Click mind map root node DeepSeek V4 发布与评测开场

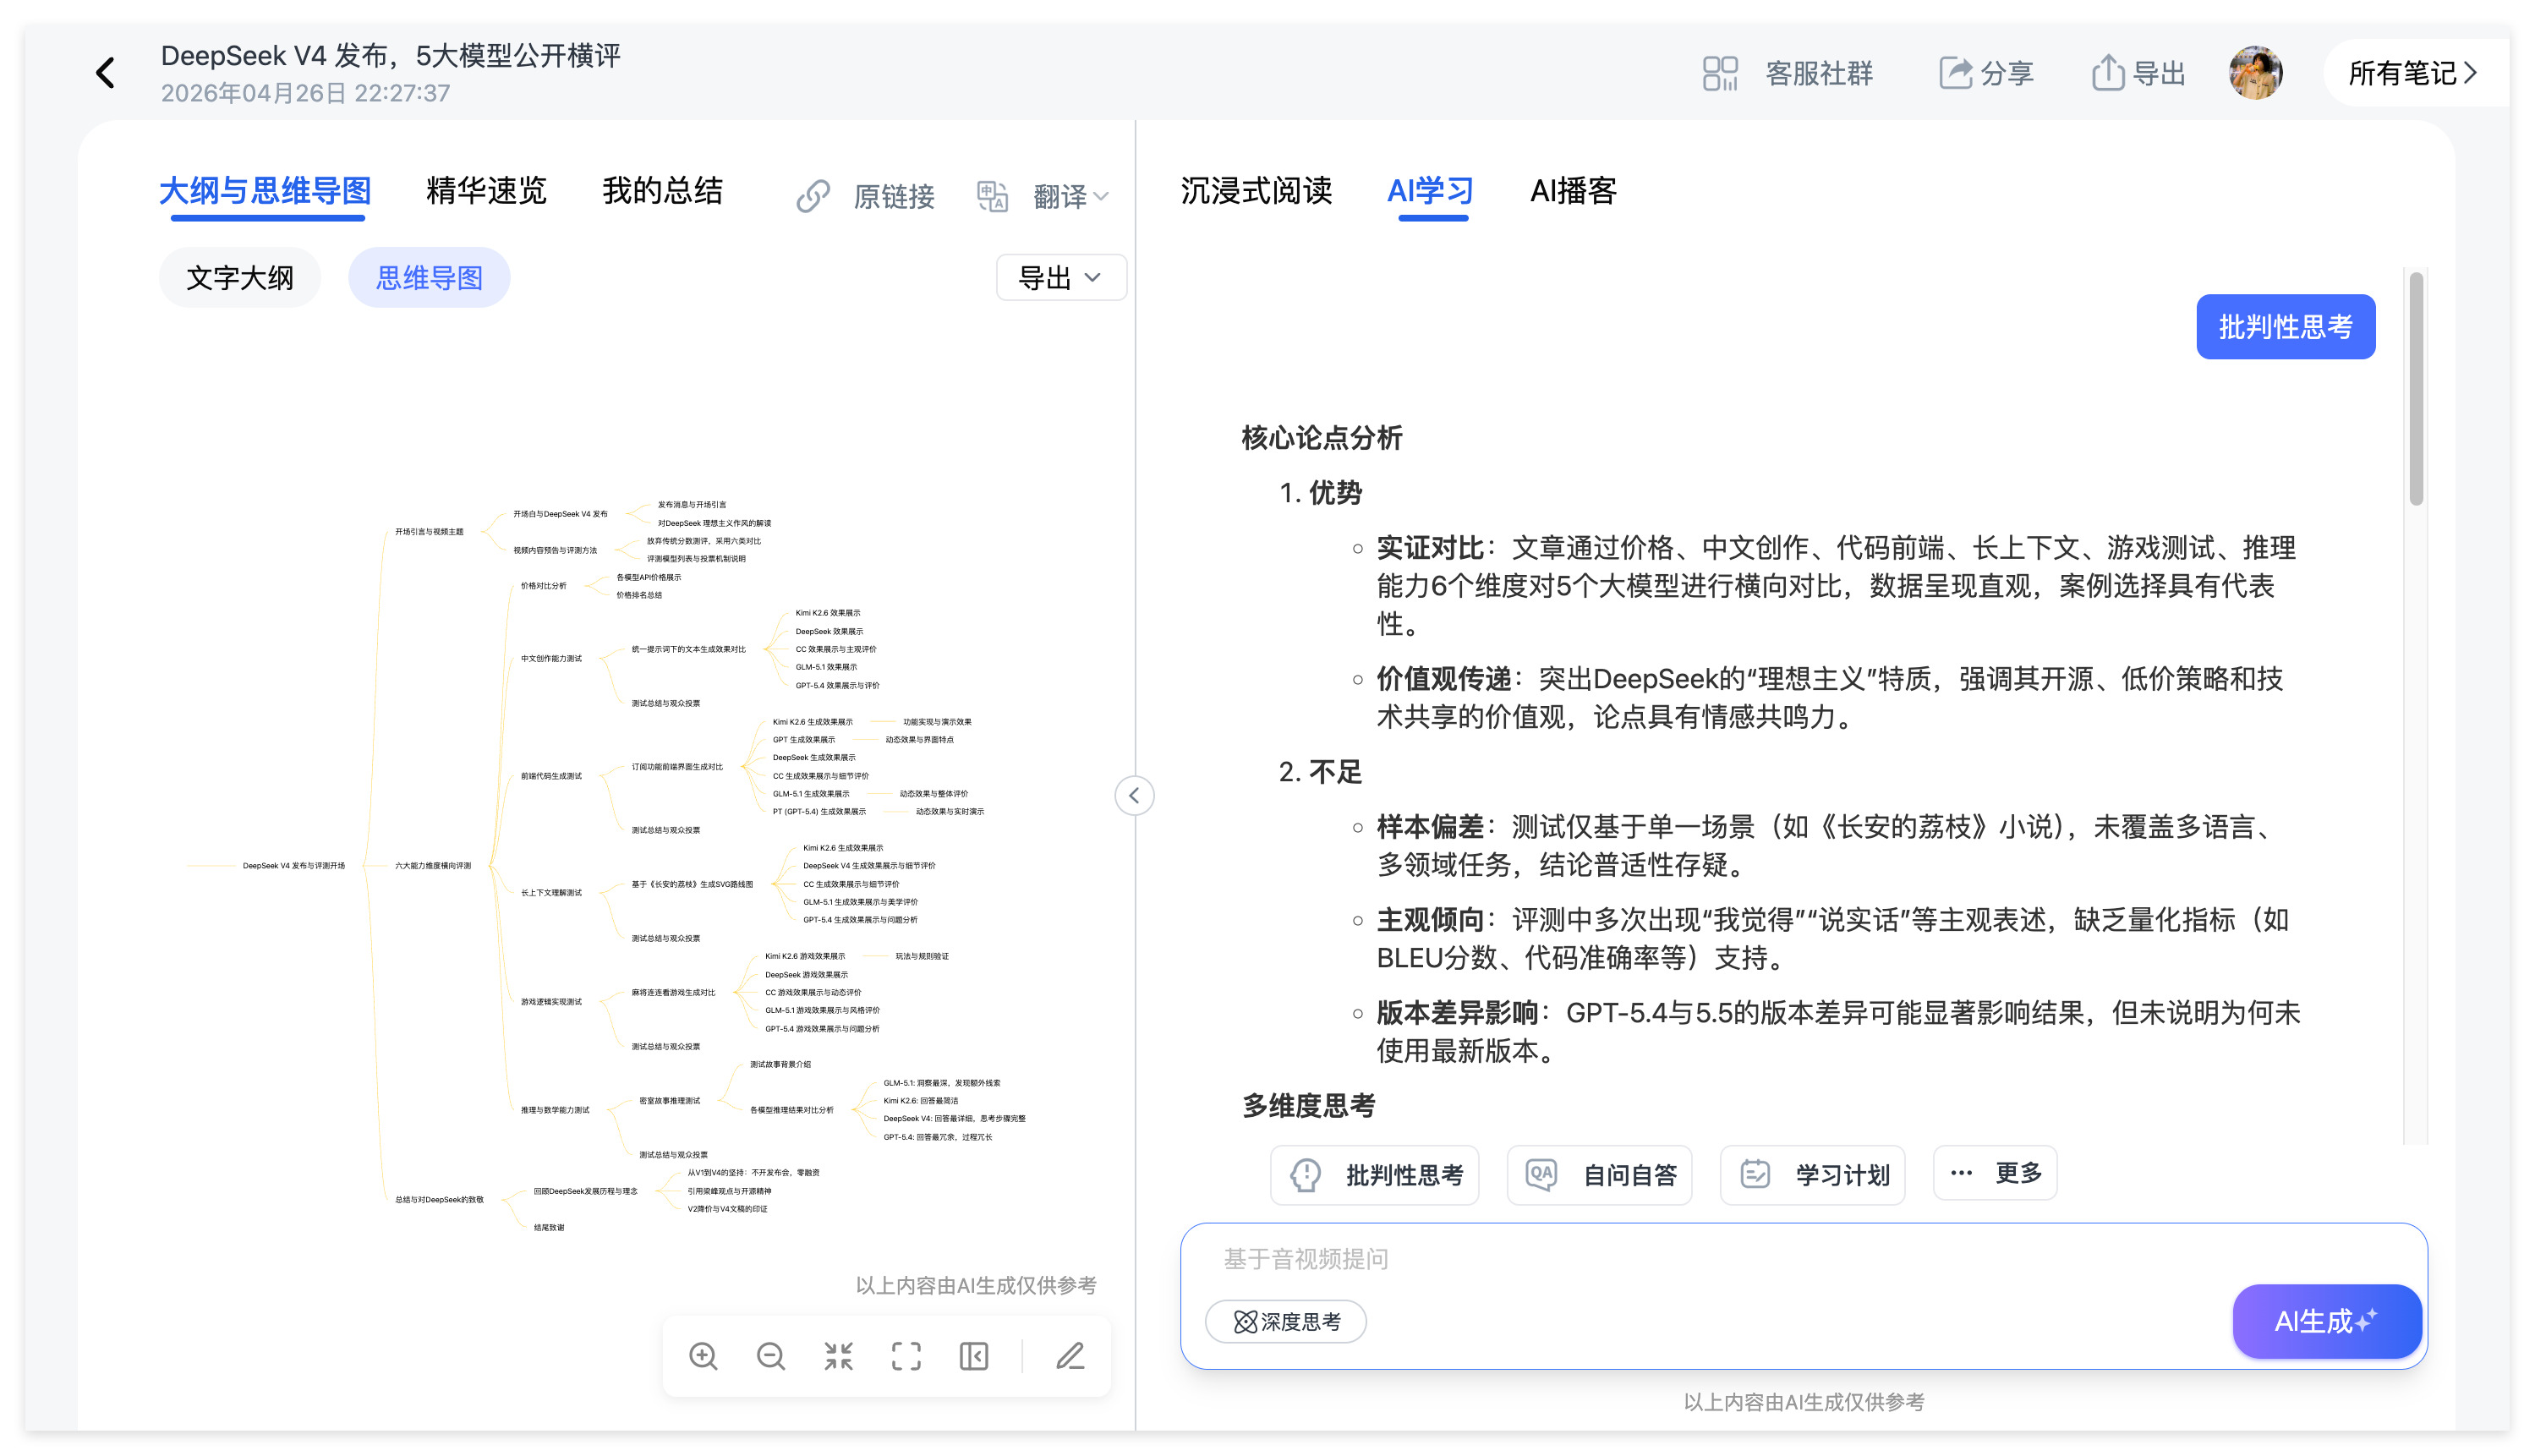pos(294,866)
